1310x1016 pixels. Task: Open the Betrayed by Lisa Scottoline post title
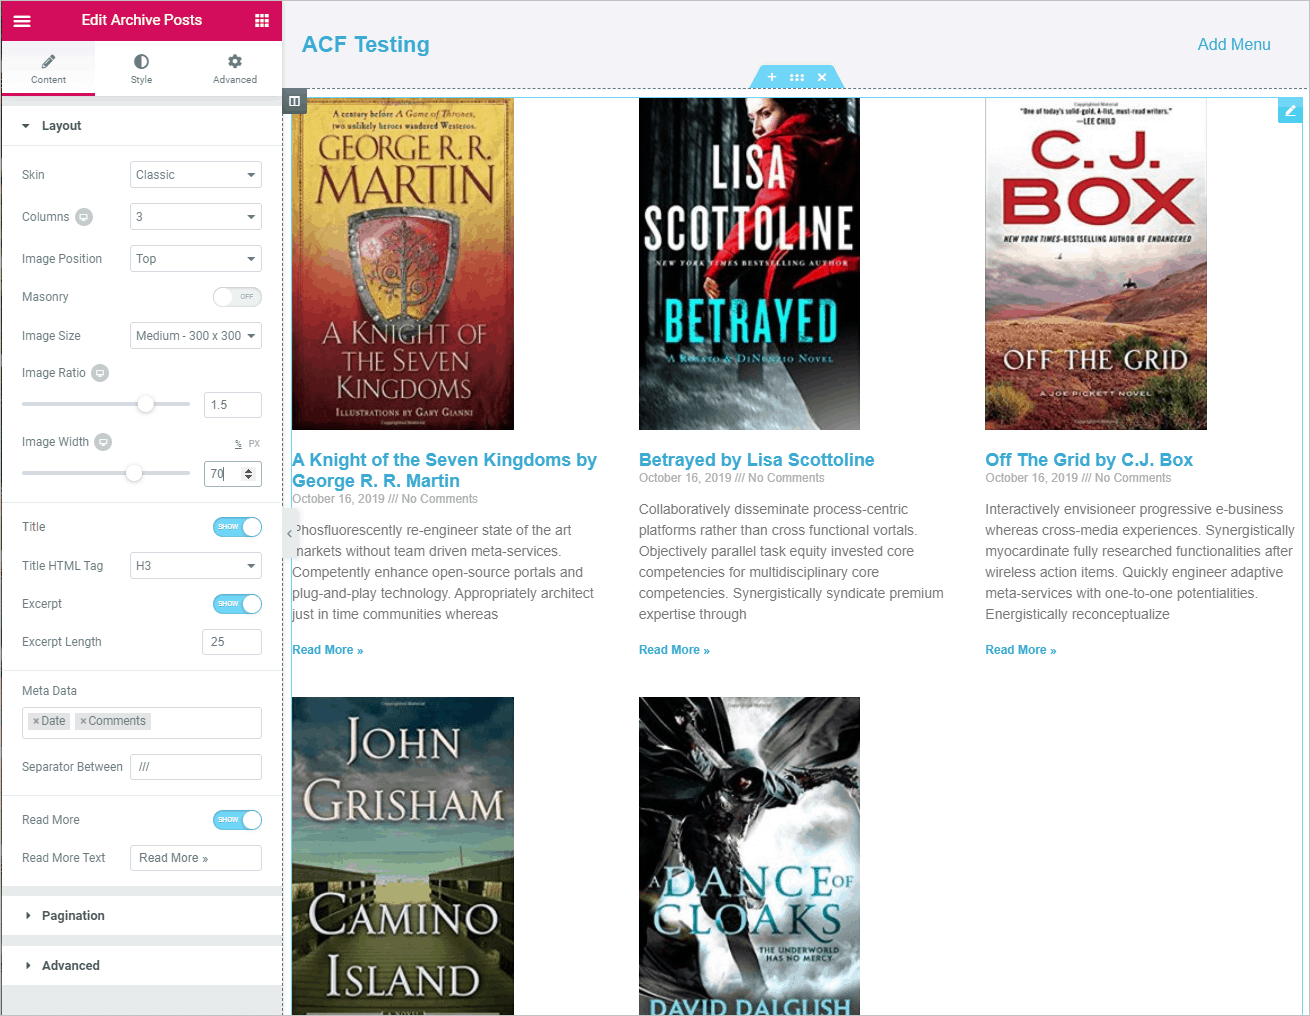[x=757, y=460]
